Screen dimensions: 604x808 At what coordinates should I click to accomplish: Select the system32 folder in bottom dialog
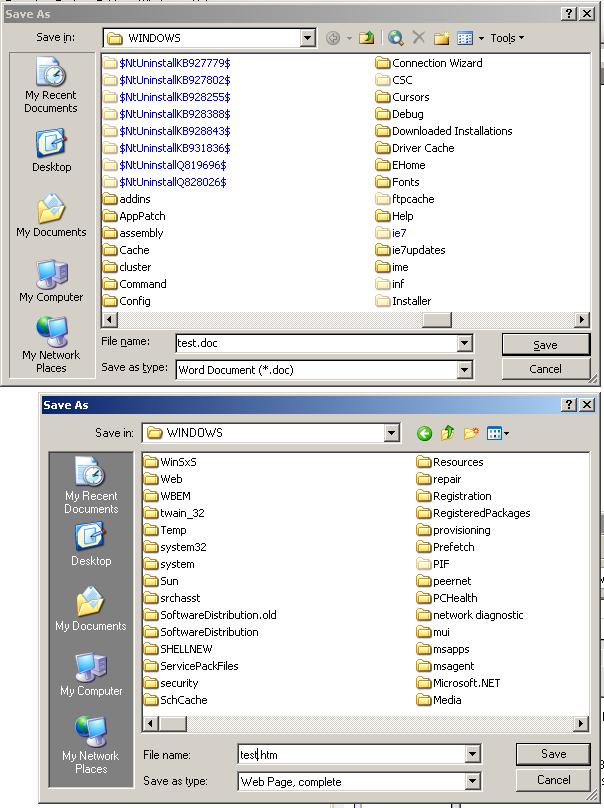175,547
